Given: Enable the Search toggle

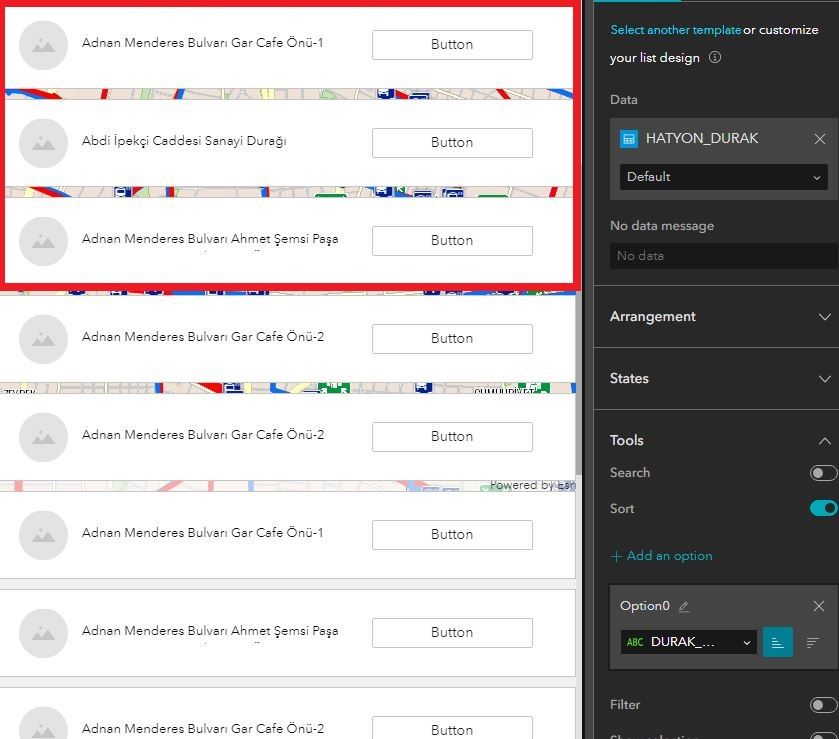Looking at the screenshot, I should [x=823, y=473].
